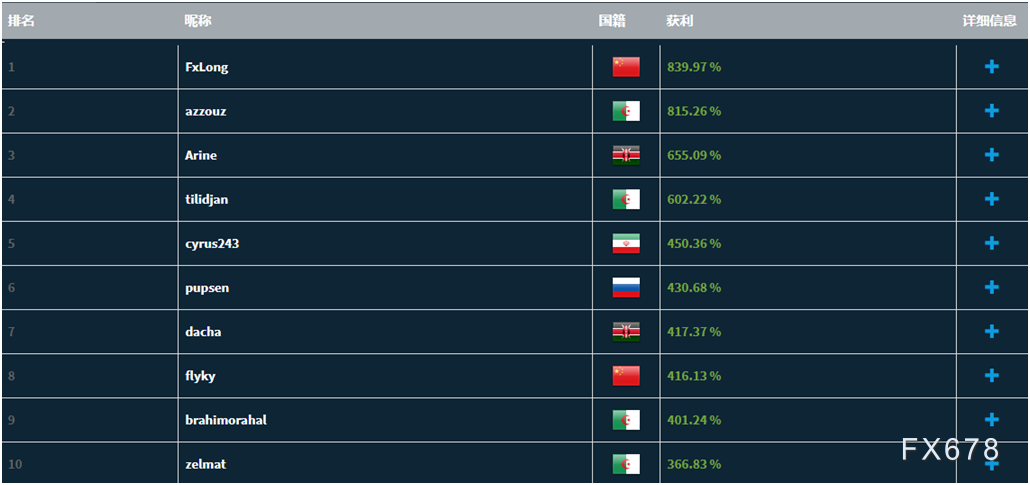Click the Kenya flag beside dacha
Screen dimensions: 1030x485
[x=626, y=332]
